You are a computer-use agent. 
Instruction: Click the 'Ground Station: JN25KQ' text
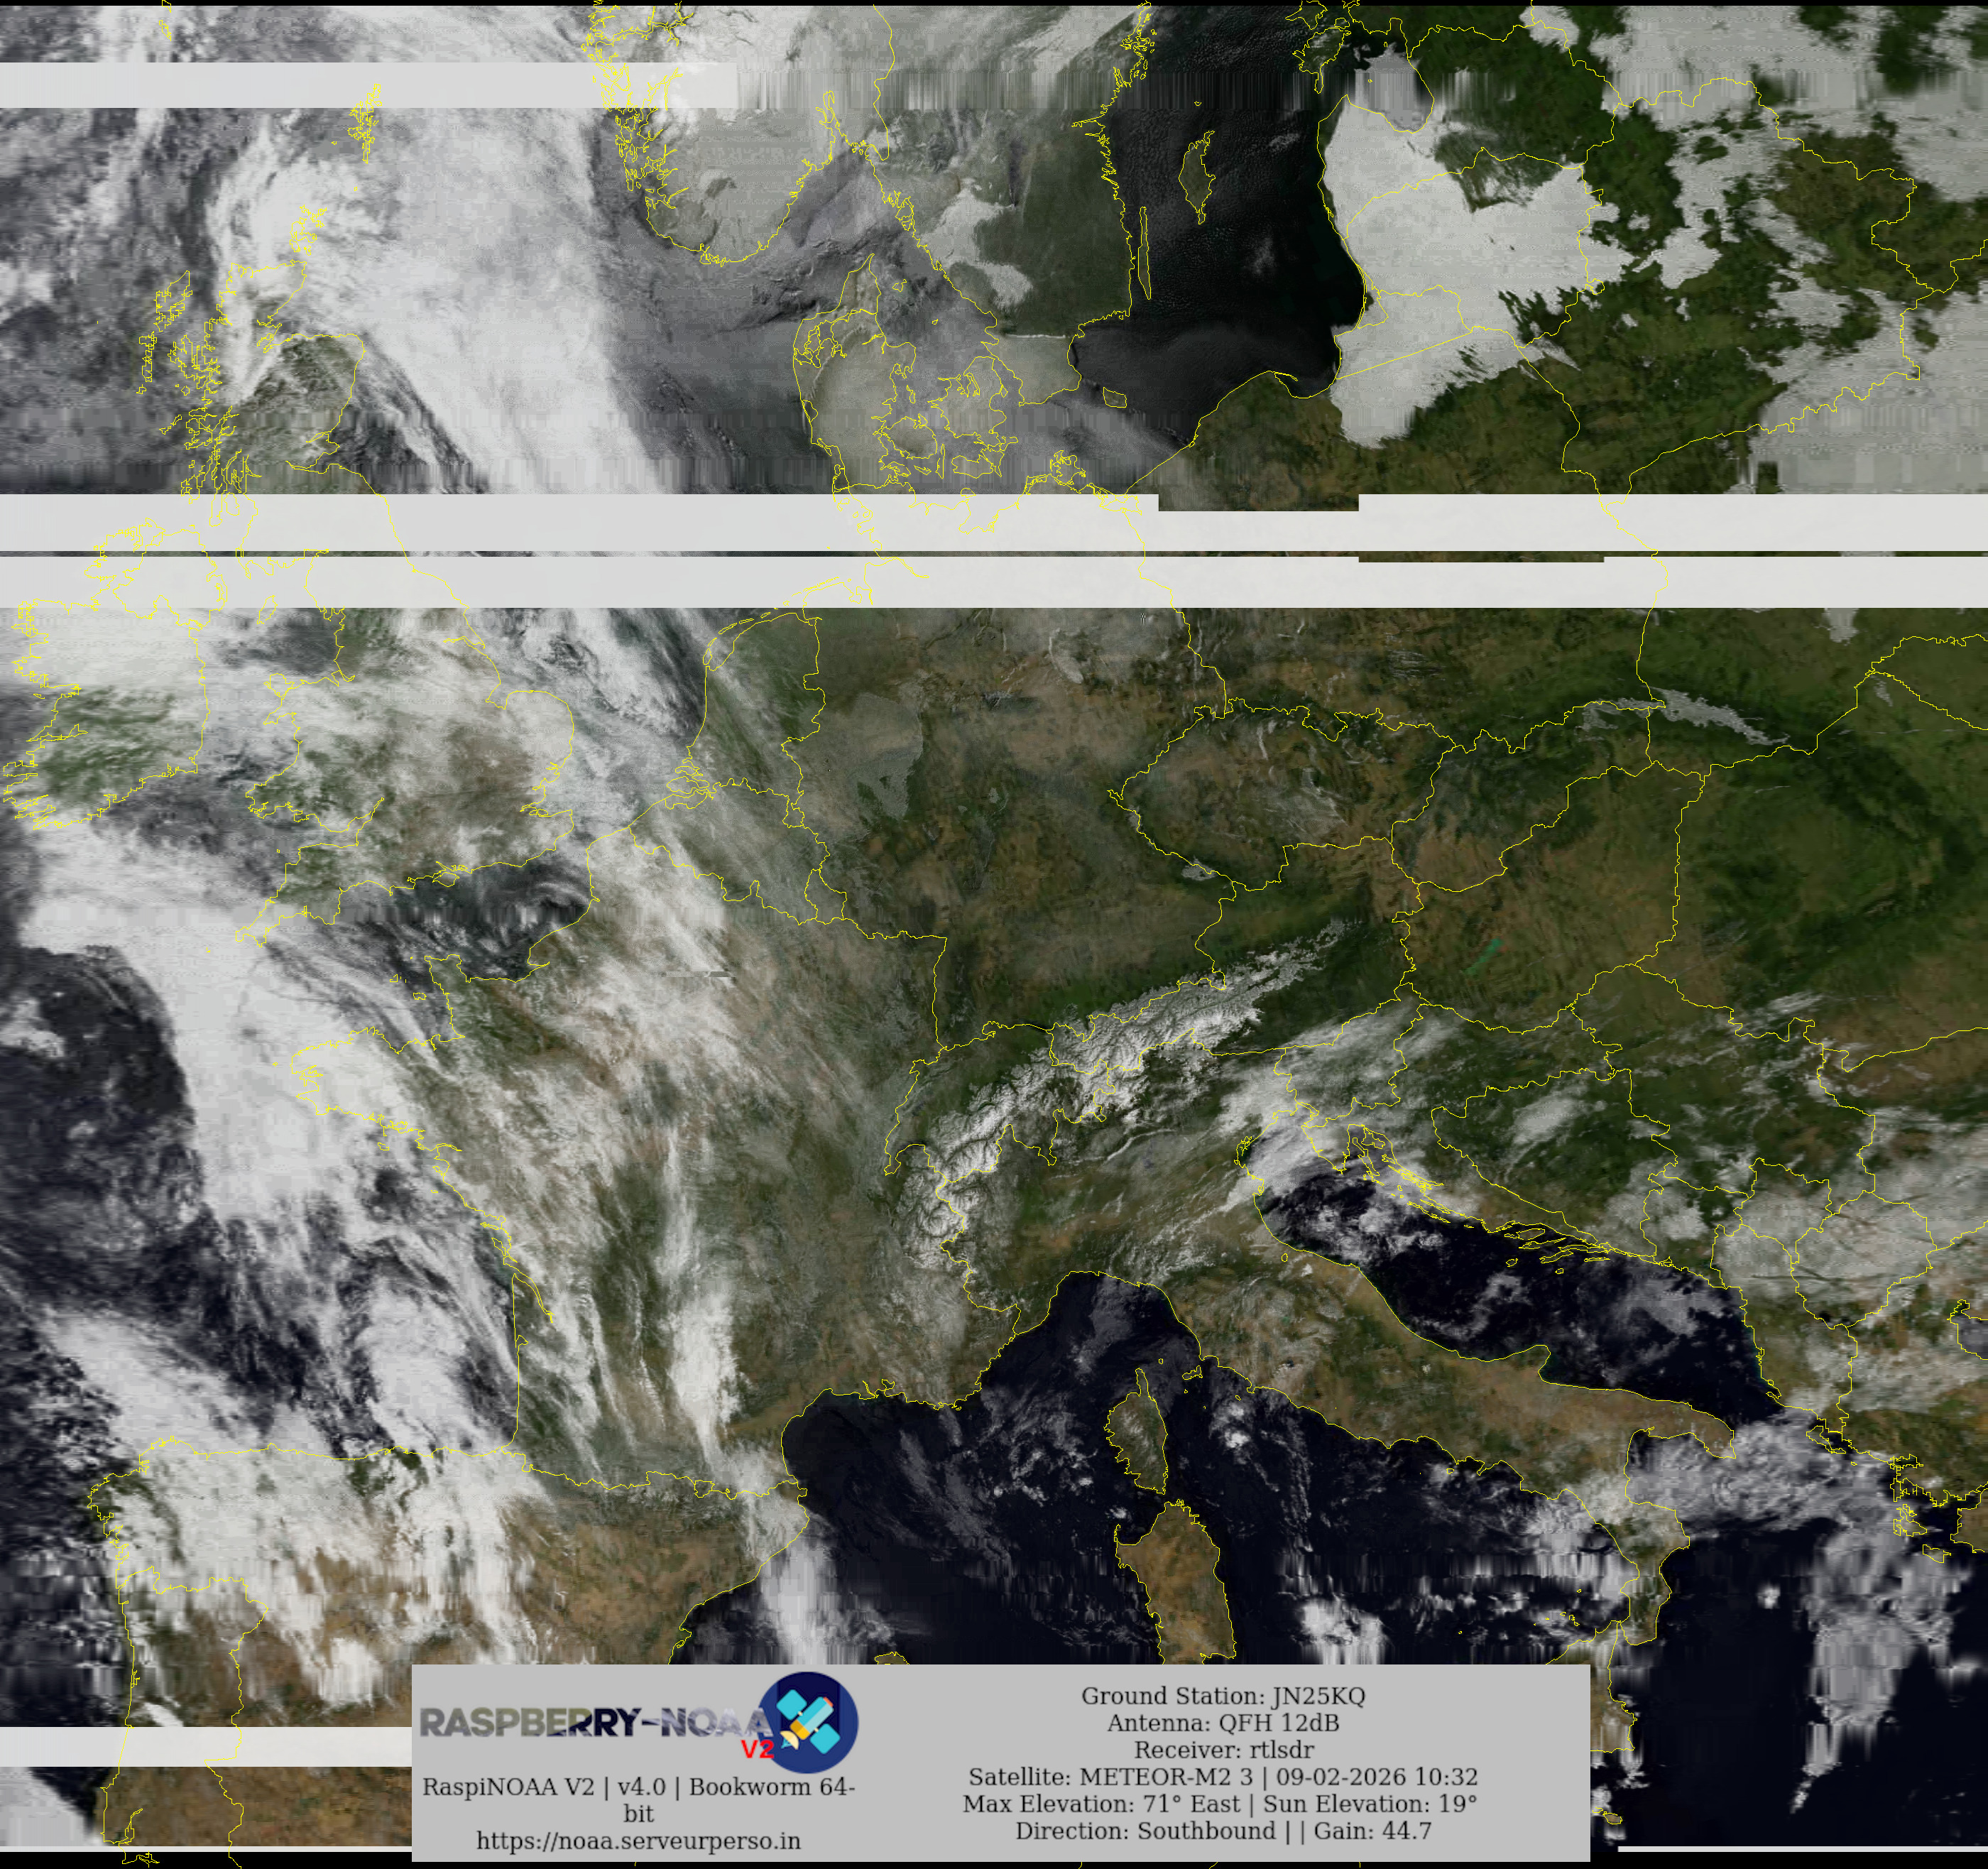click(1222, 1696)
